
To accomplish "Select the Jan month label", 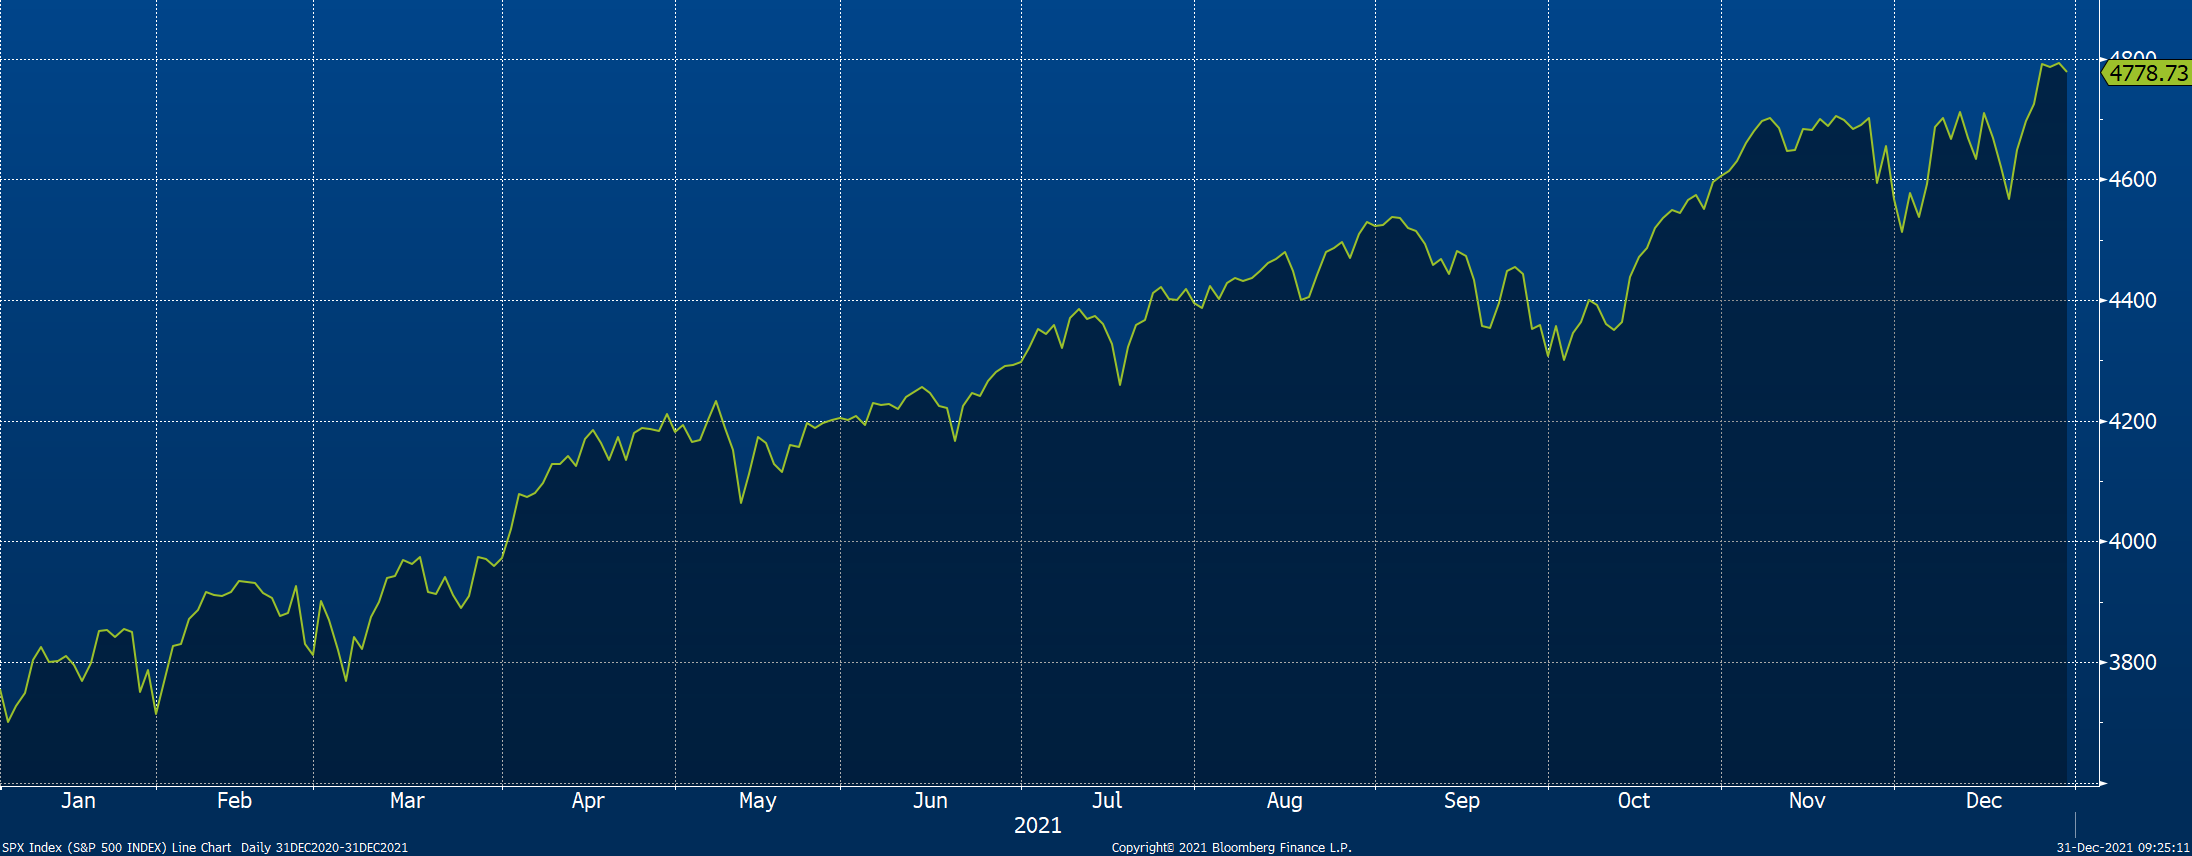I will tap(78, 800).
